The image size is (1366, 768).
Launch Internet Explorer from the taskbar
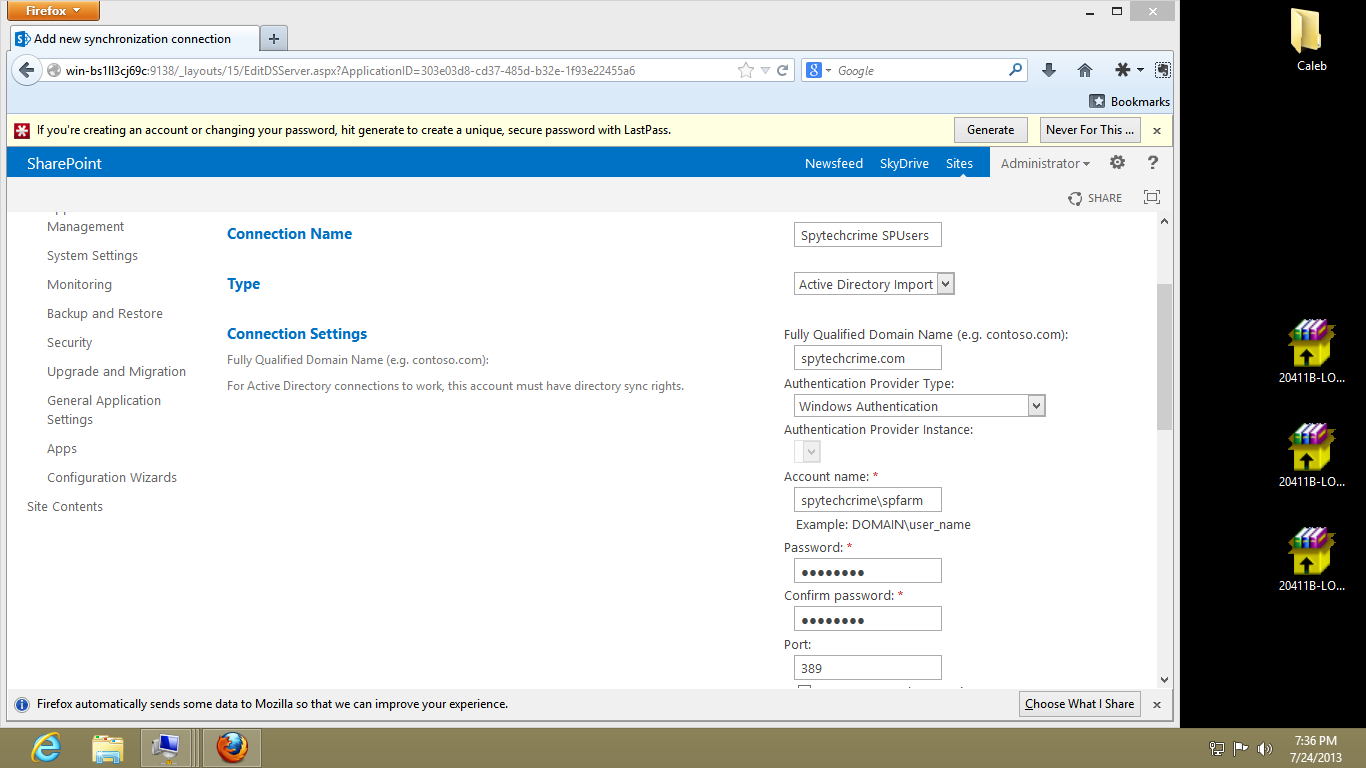click(x=45, y=747)
